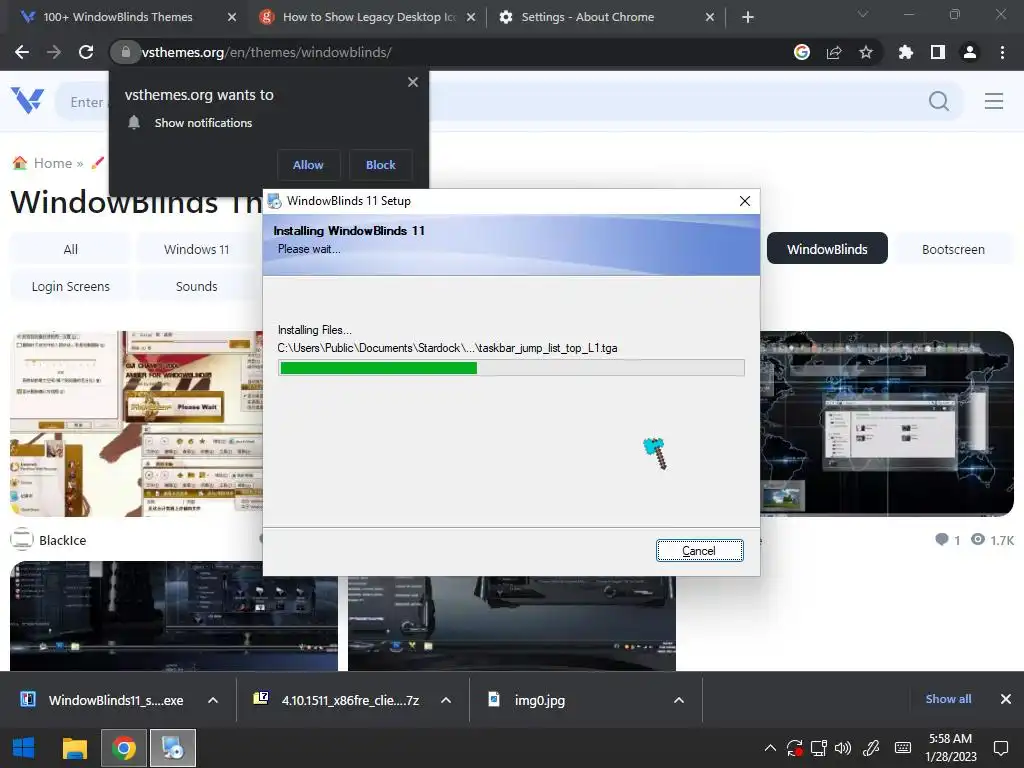This screenshot has width=1024, height=768.
Task: Open the Google icon in address bar
Action: 802,52
